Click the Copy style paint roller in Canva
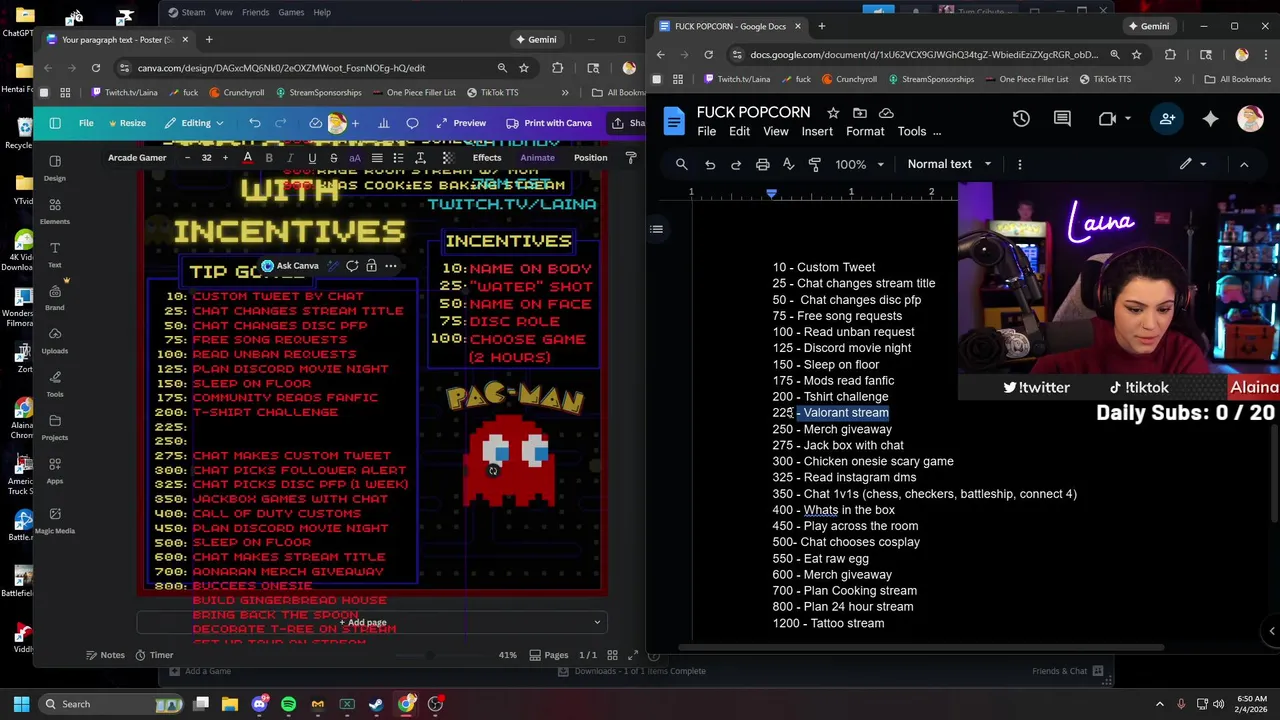1280x720 pixels. pos(631,158)
